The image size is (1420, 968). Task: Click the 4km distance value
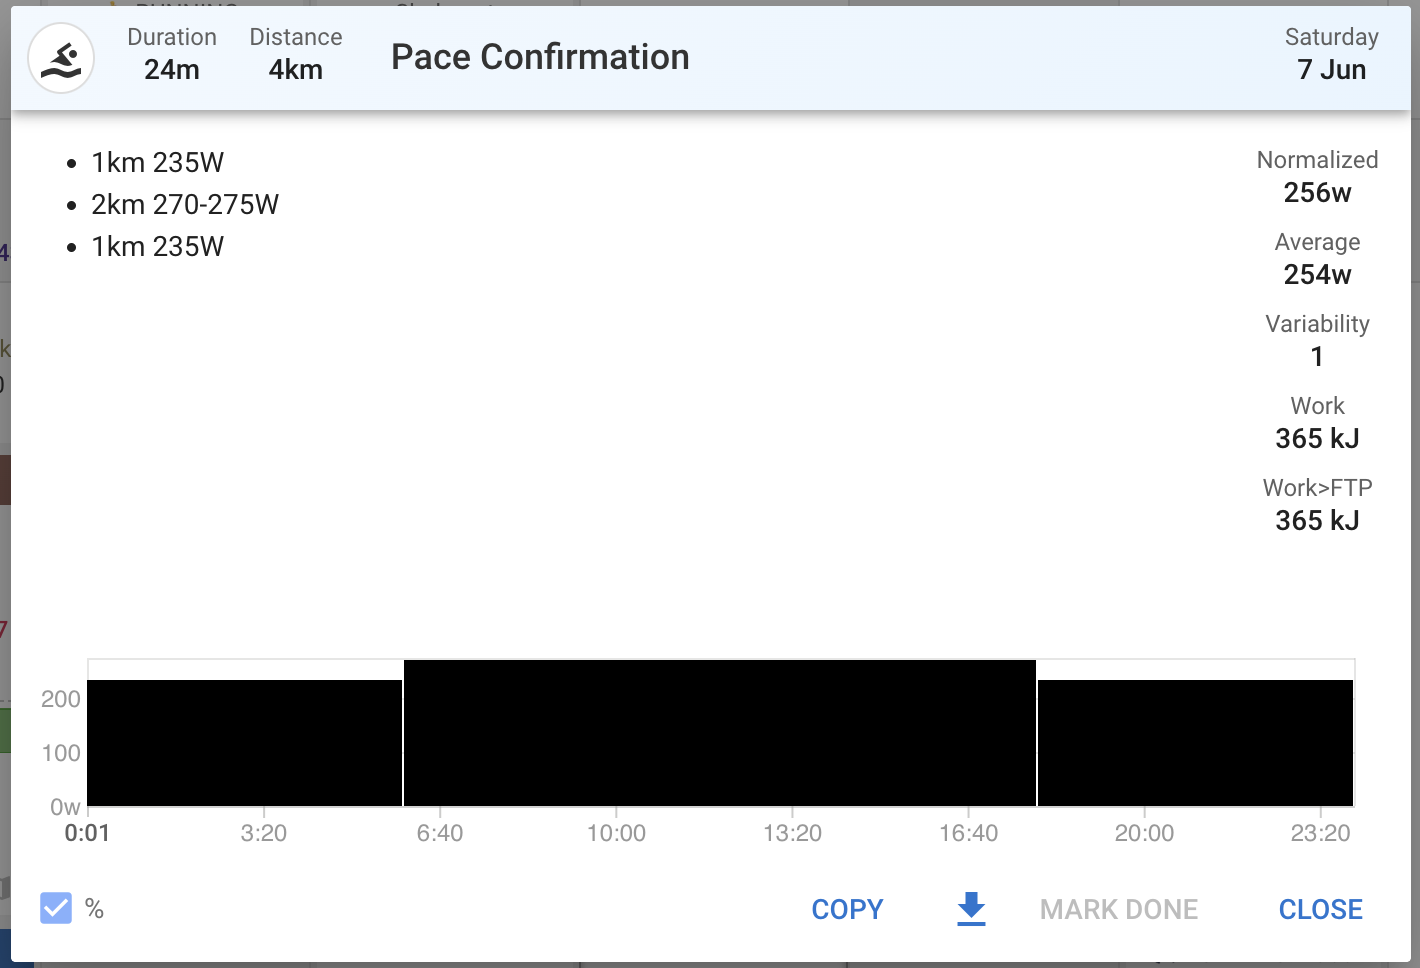pyautogui.click(x=296, y=70)
